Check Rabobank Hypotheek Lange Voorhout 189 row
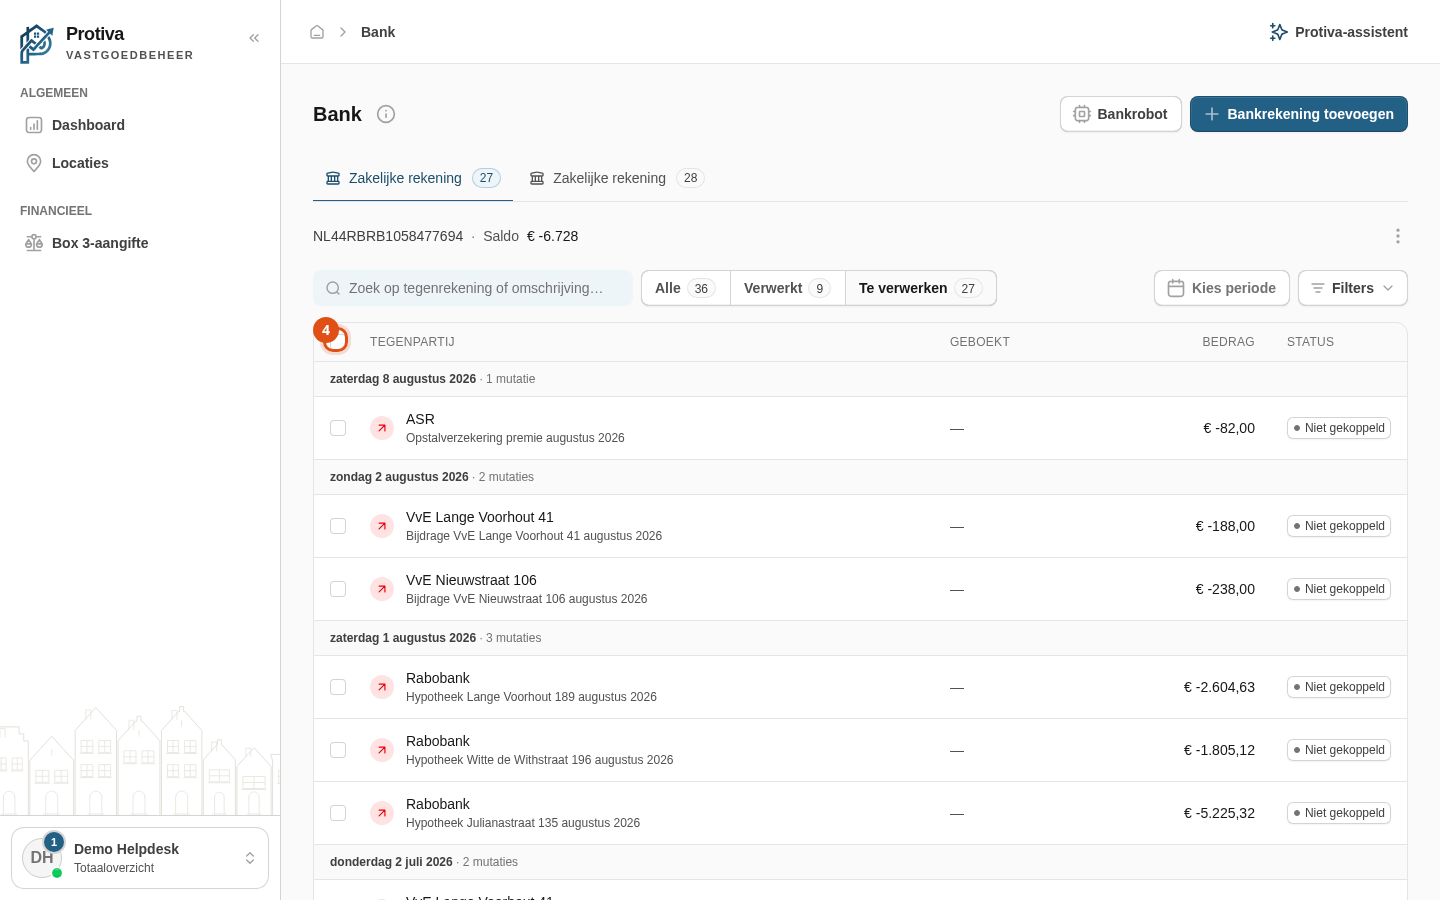This screenshot has width=1440, height=900. click(338, 687)
